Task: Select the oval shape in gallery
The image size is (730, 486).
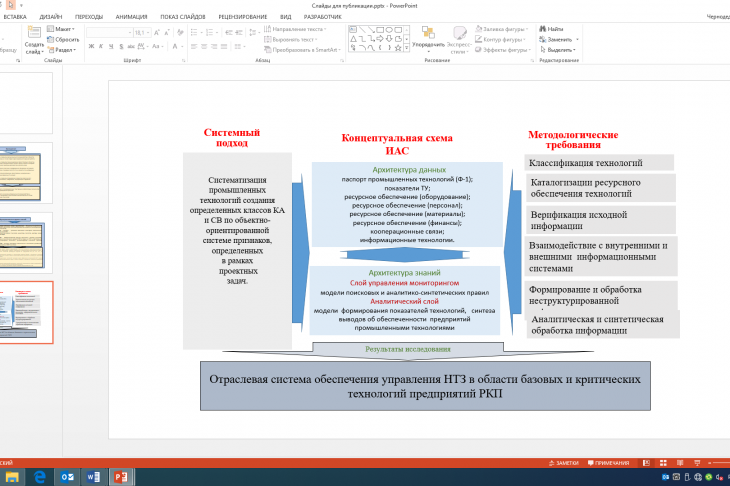Action: point(389,30)
